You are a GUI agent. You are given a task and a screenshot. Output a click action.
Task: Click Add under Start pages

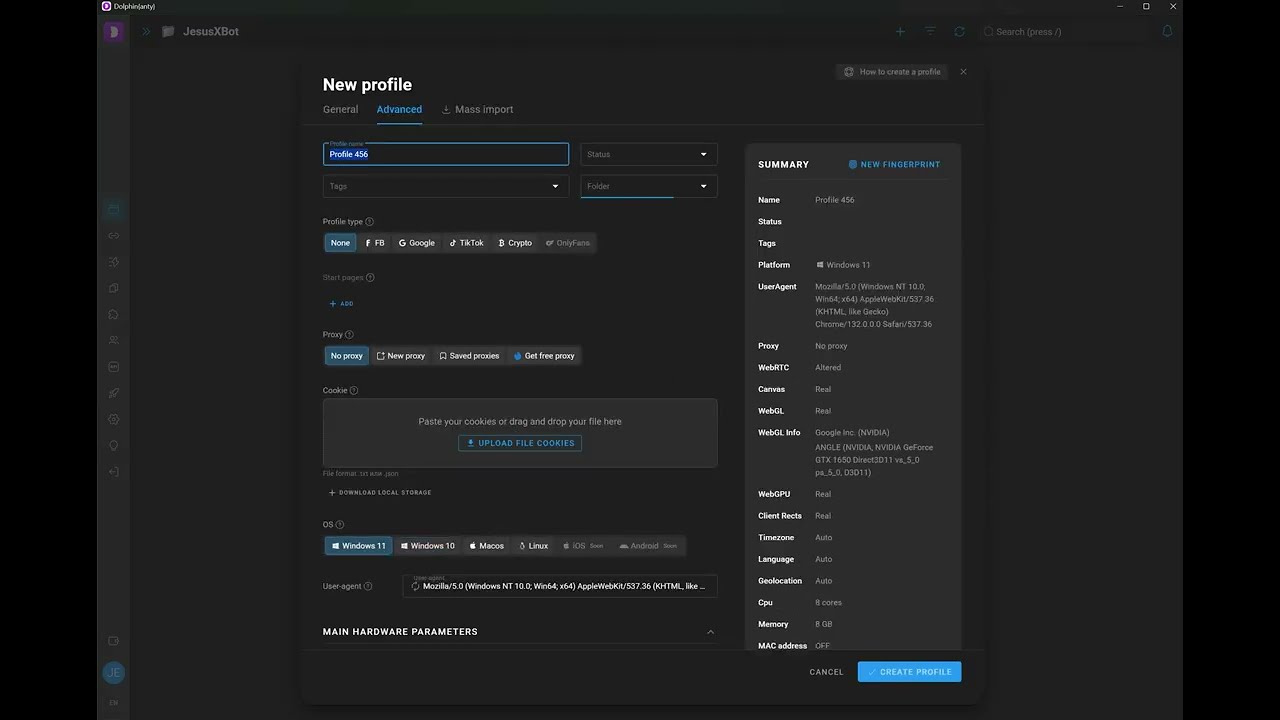[x=341, y=304]
